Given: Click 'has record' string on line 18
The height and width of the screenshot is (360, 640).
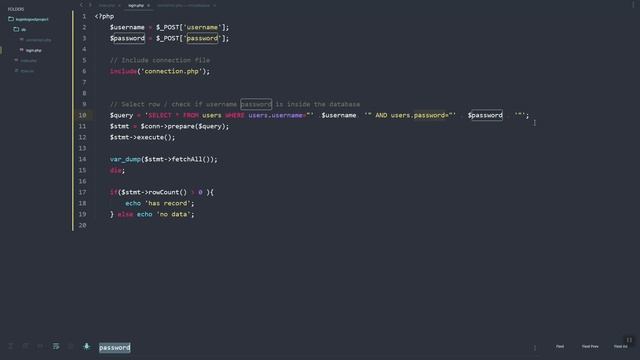Looking at the screenshot, I should click(x=167, y=203).
